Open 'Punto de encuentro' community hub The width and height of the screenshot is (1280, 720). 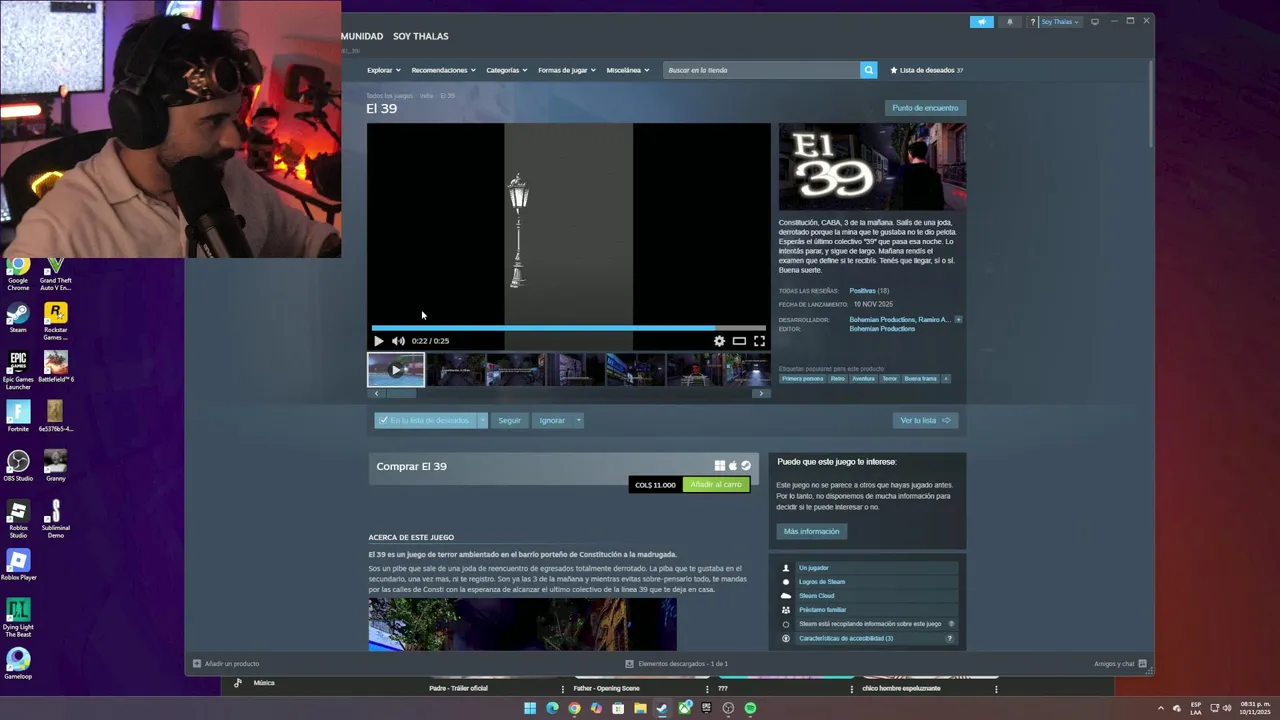coord(925,108)
